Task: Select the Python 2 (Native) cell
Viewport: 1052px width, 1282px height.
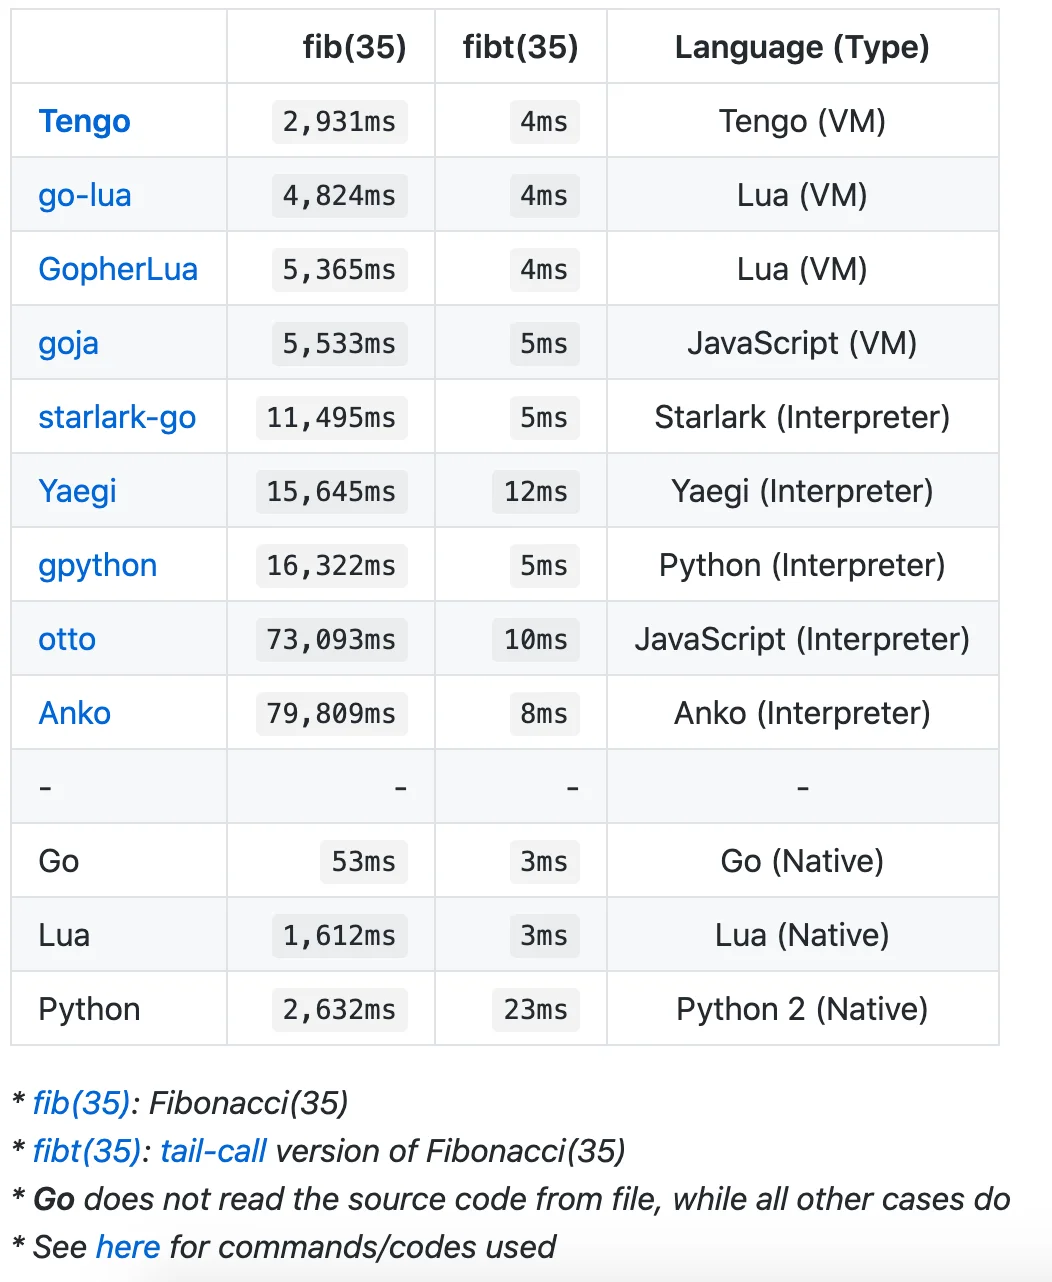Action: [x=802, y=1009]
